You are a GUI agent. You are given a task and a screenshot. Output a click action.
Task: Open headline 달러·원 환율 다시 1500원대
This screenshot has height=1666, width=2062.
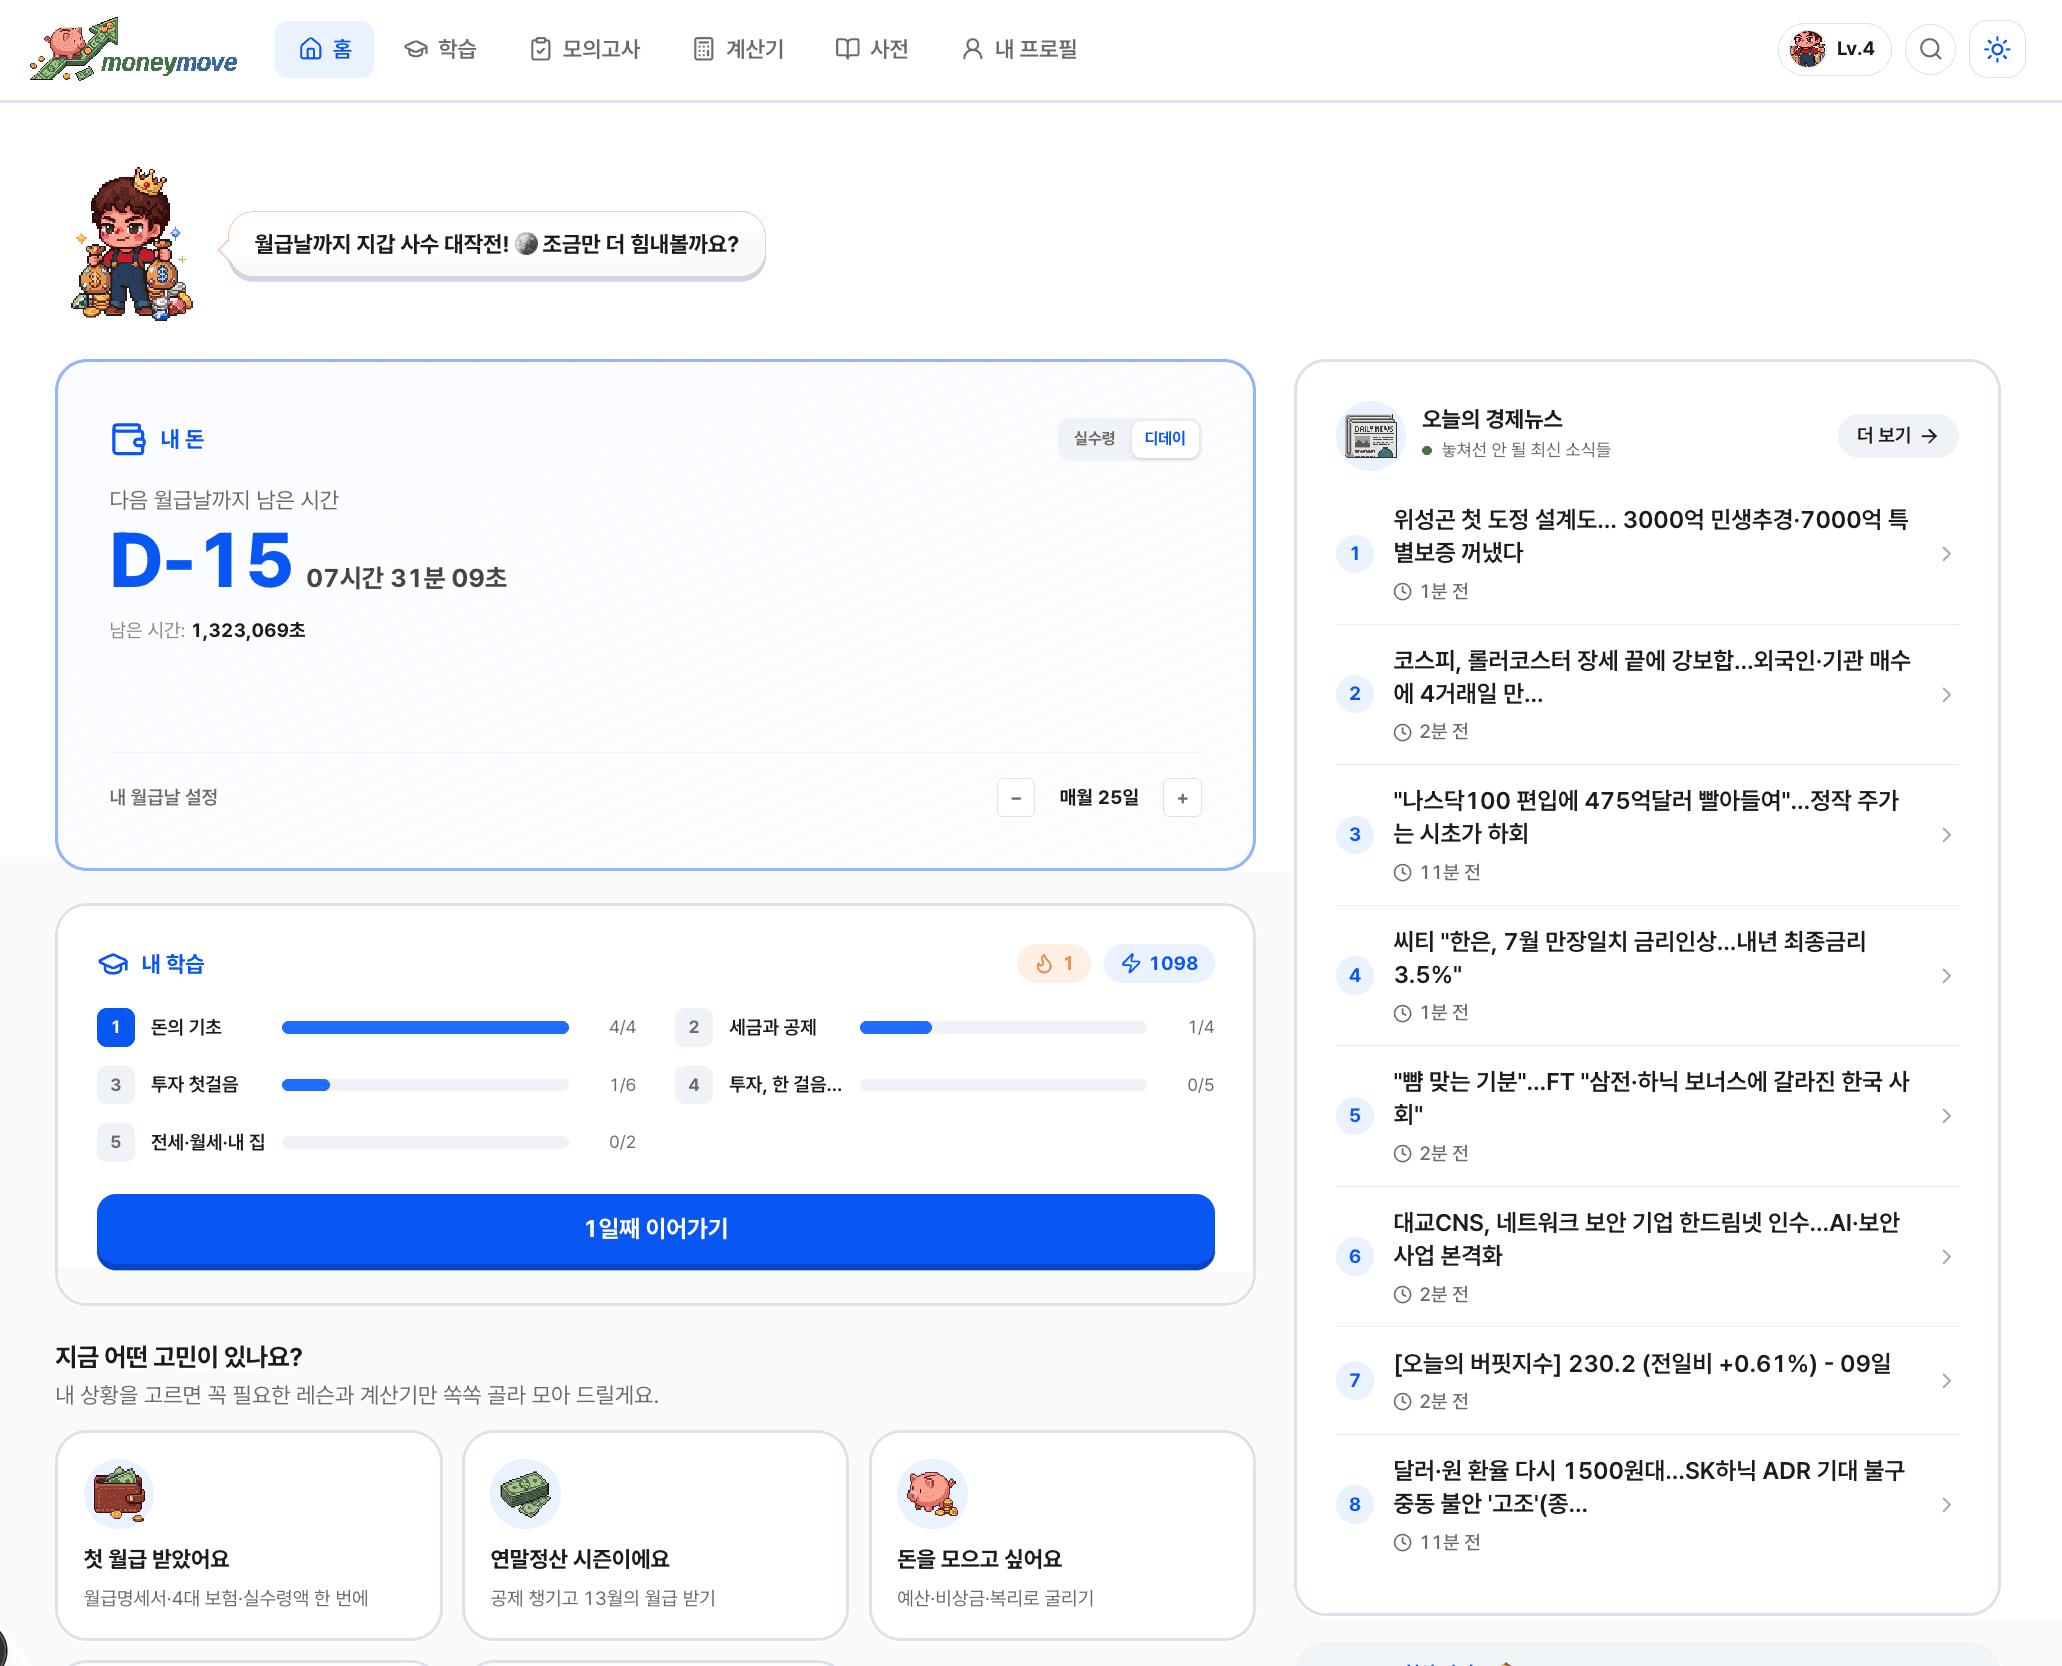pos(1649,1487)
